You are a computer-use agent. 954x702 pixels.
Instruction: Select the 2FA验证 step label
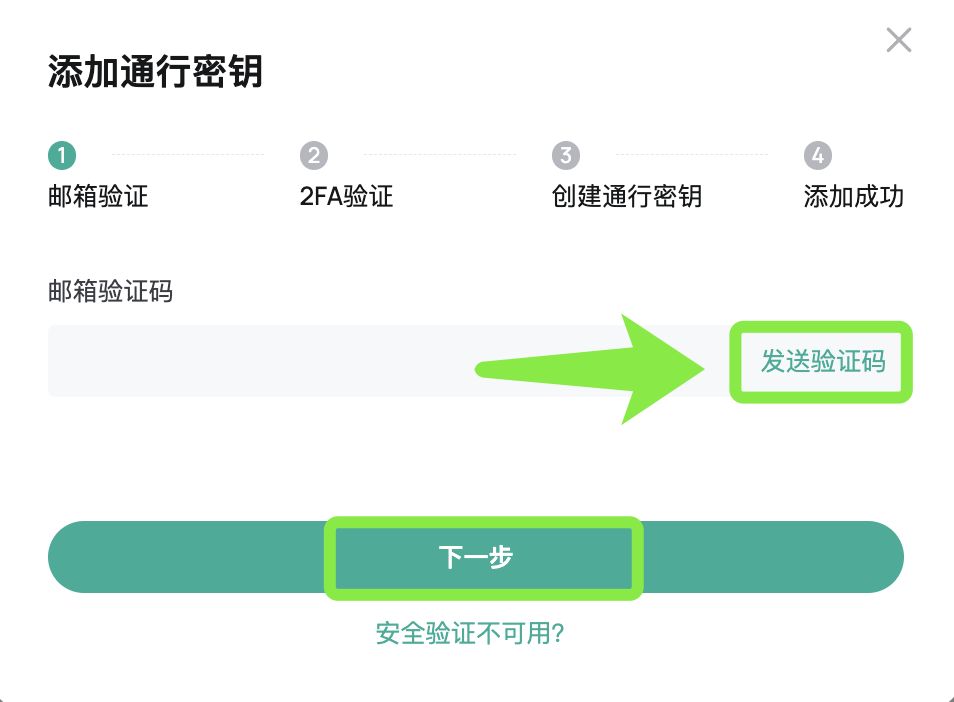pos(346,196)
